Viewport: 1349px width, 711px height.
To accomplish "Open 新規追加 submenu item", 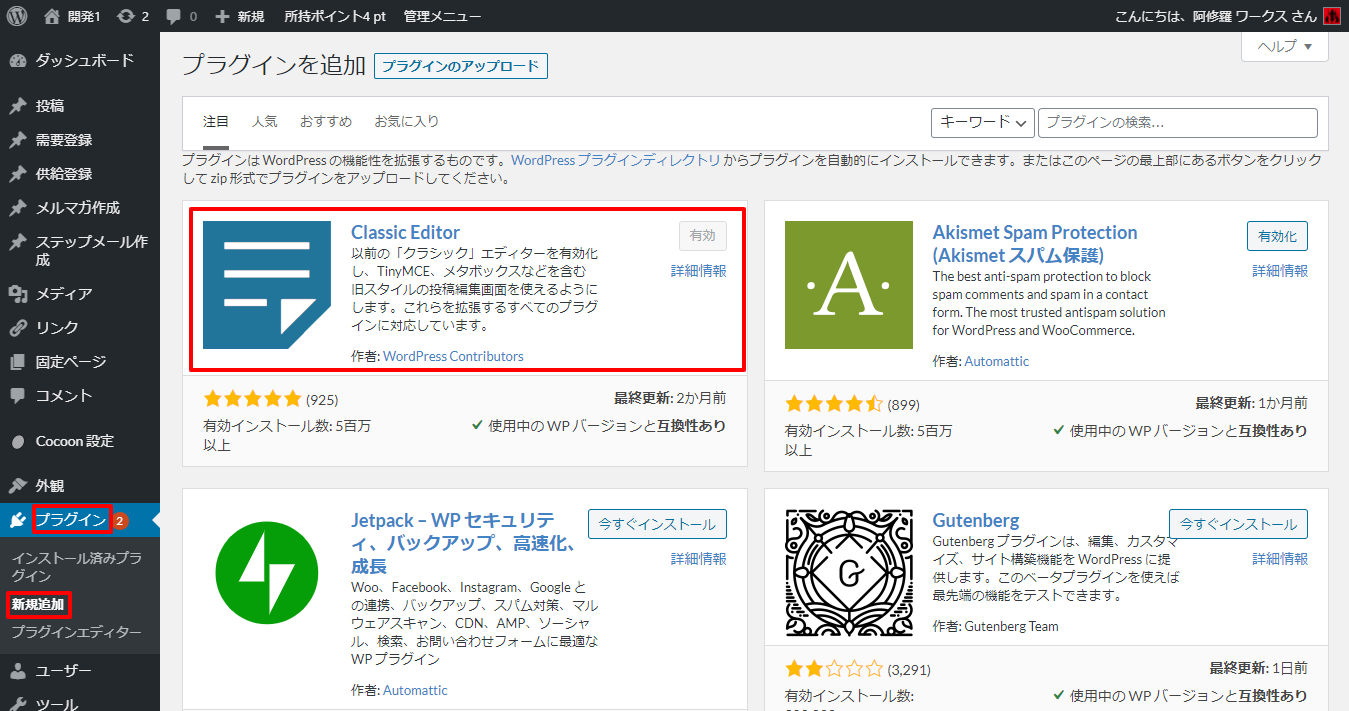I will pos(38,605).
